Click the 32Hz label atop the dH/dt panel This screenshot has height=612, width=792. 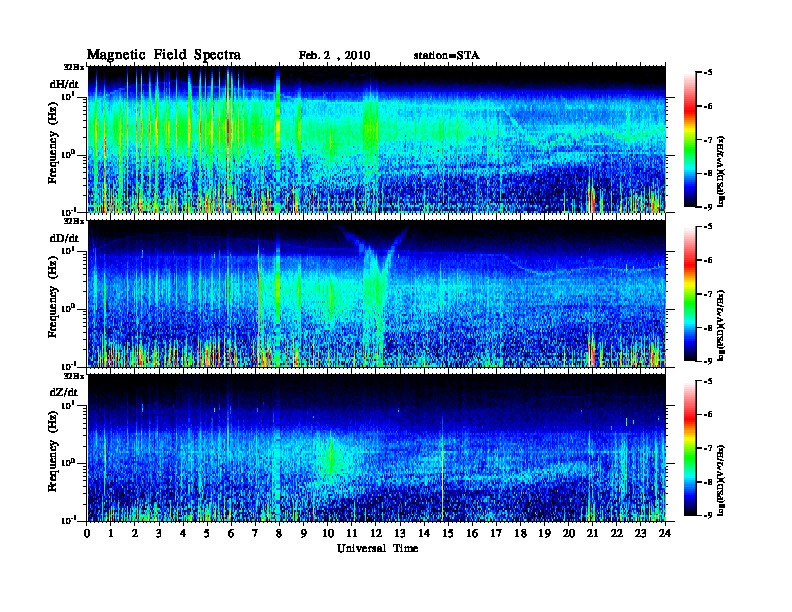[x=73, y=67]
